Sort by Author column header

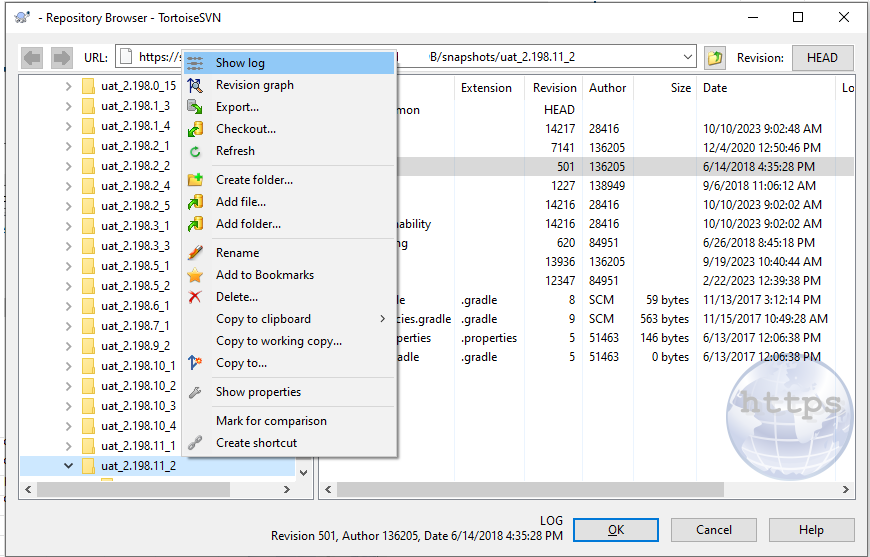pyautogui.click(x=608, y=88)
